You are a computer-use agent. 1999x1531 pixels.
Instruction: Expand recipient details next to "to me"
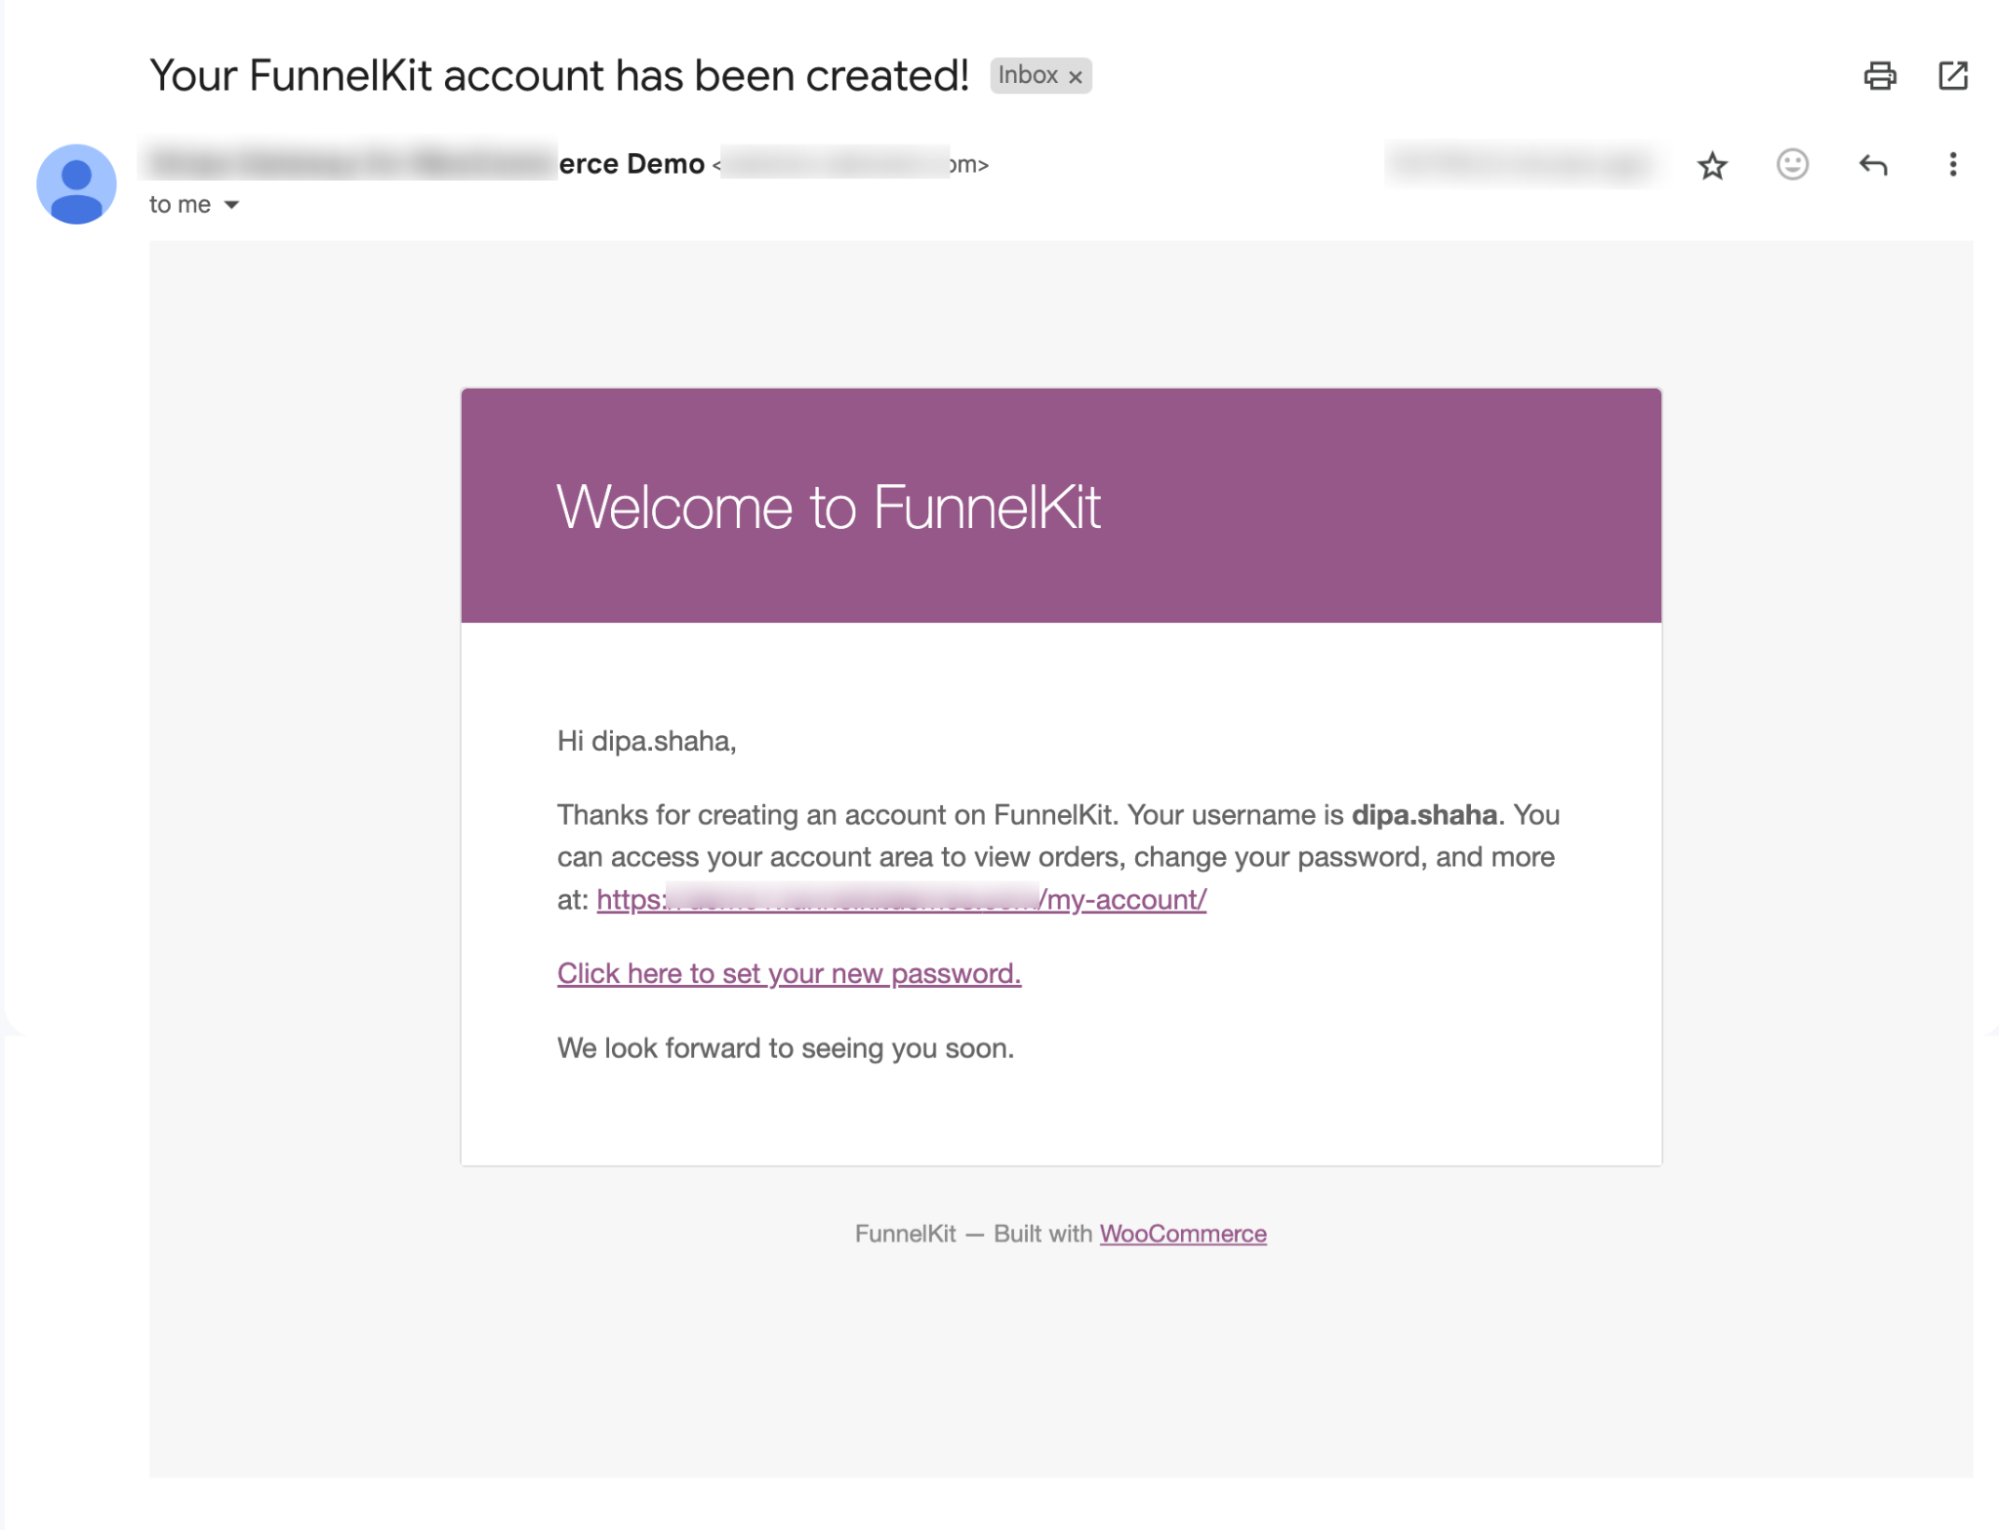click(231, 205)
